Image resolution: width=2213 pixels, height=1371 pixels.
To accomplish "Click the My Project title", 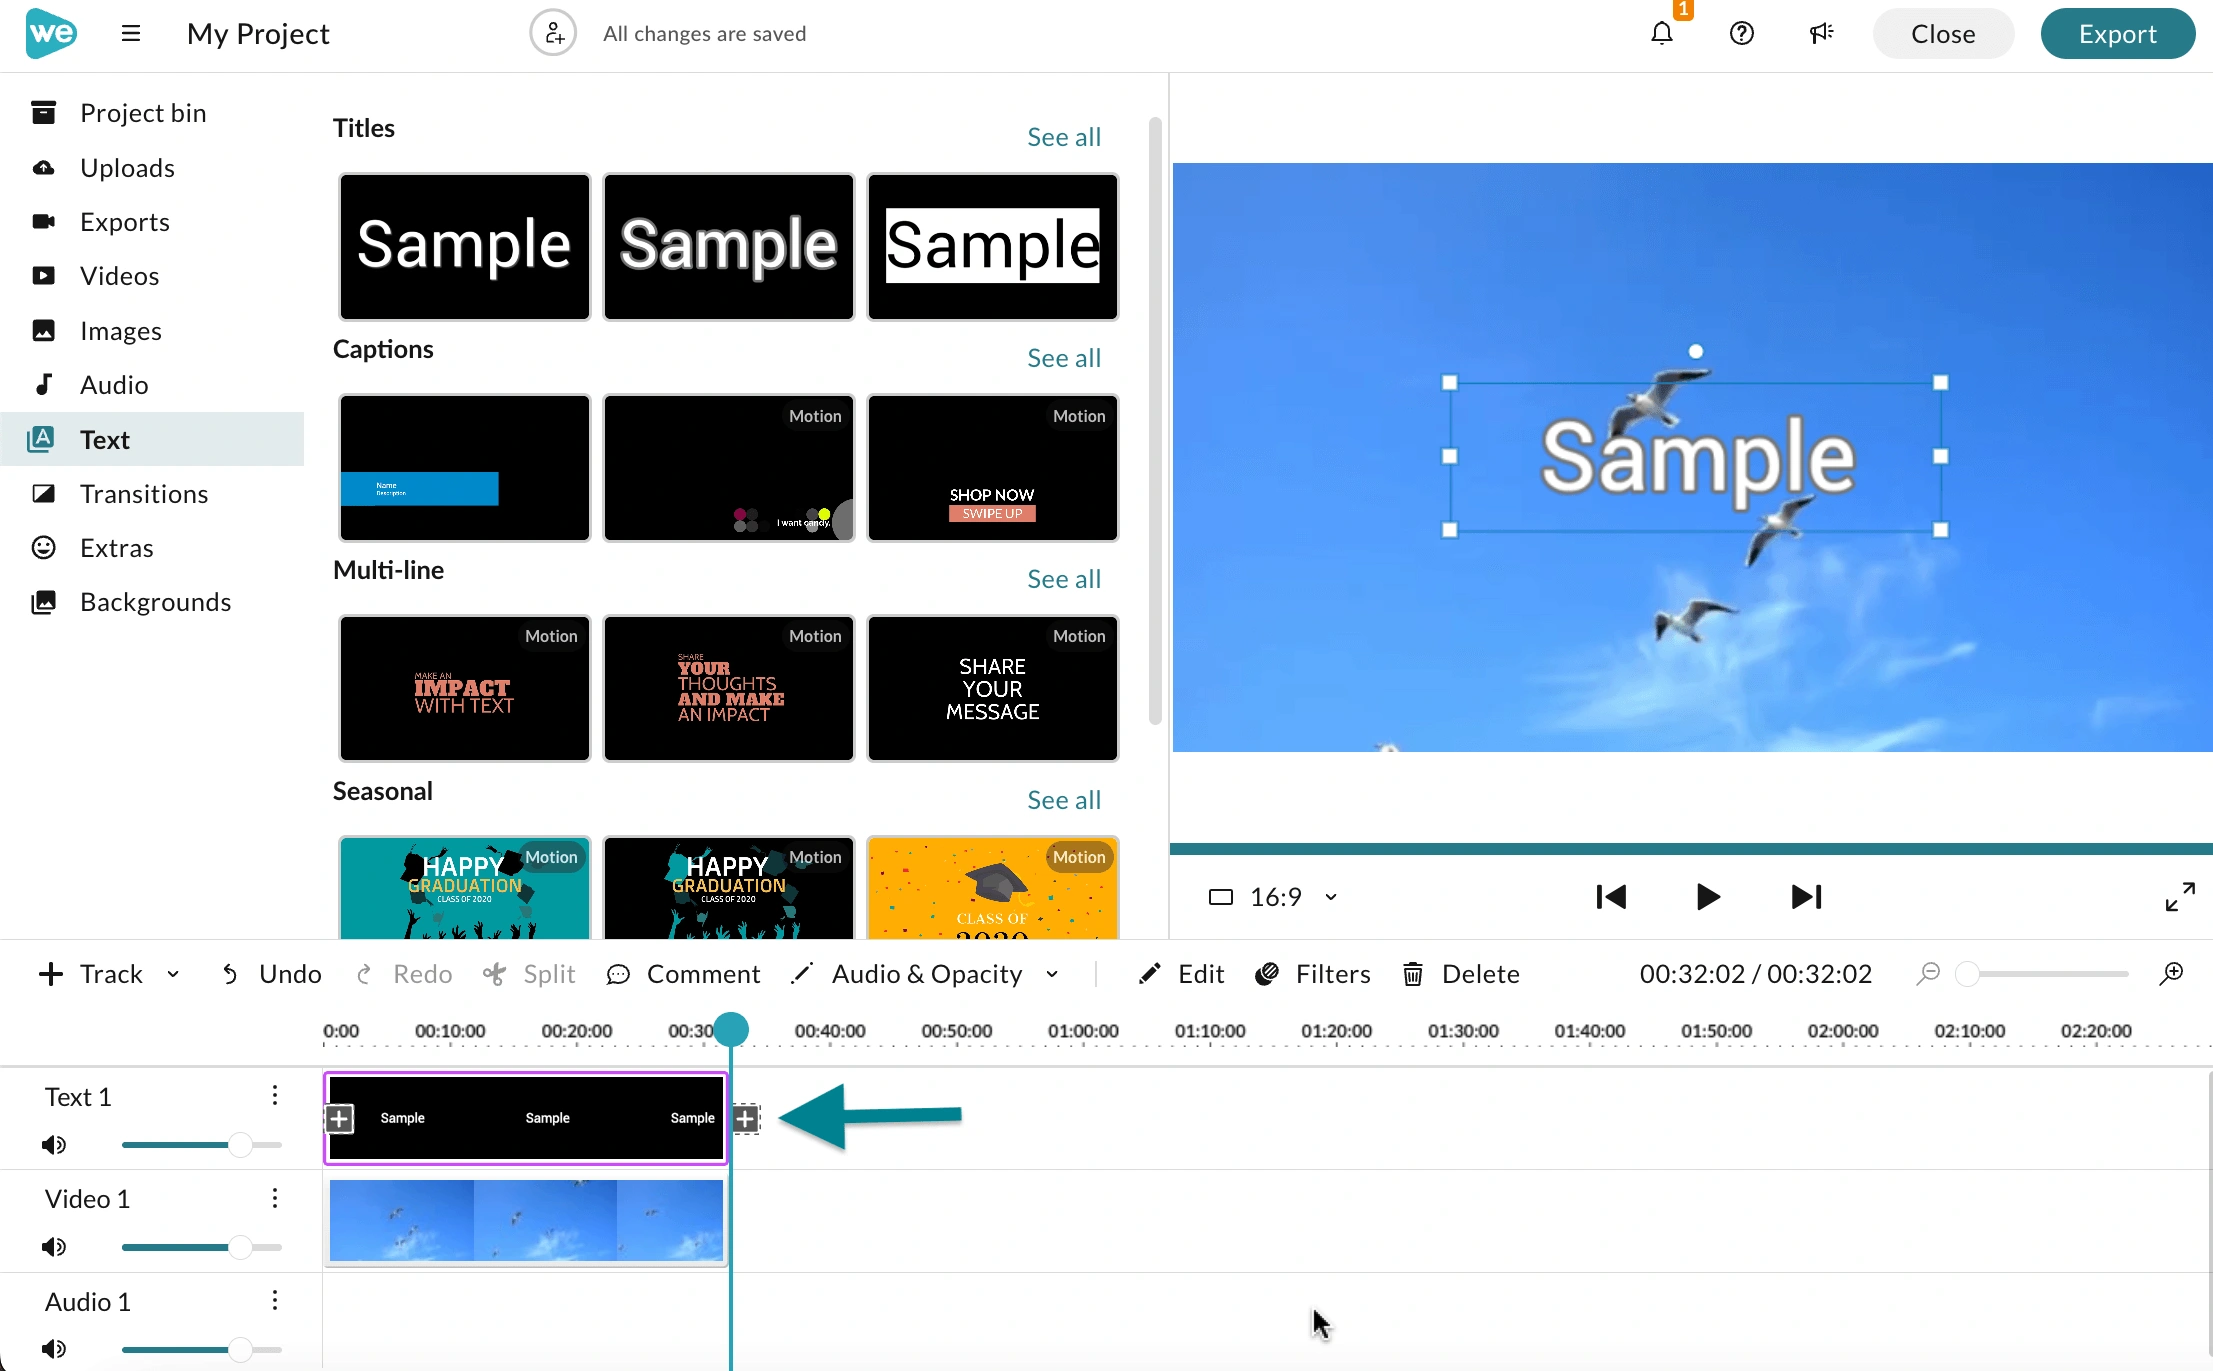I will coord(258,34).
